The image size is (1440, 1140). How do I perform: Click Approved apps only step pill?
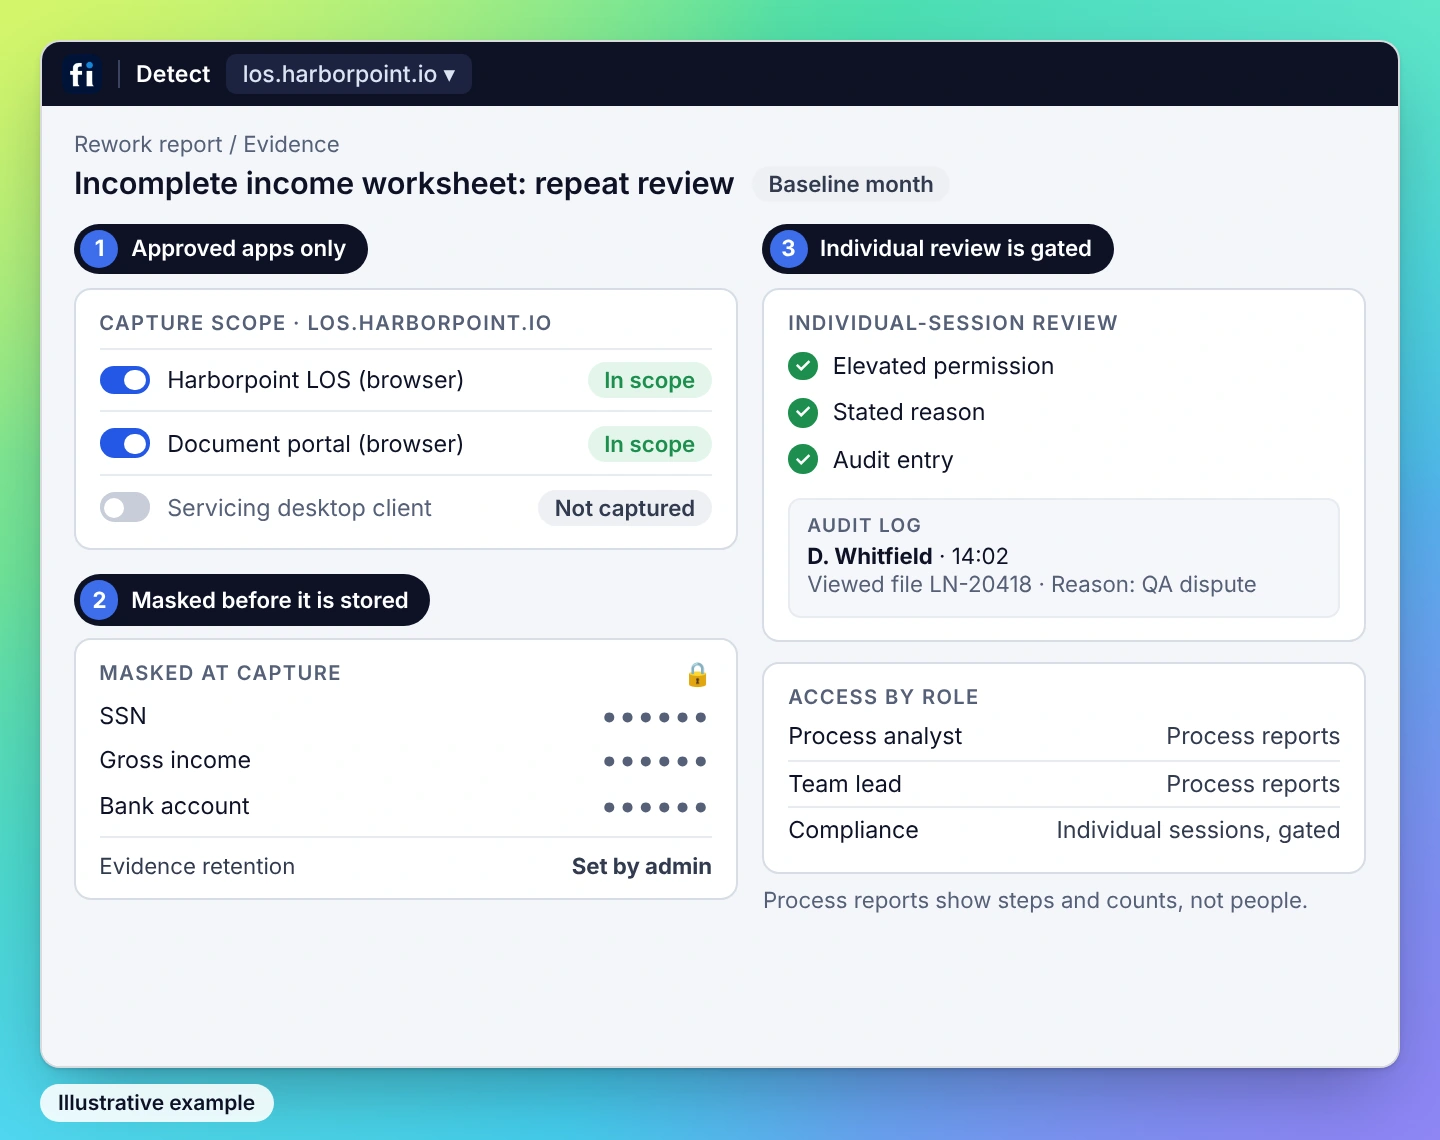pos(221,249)
